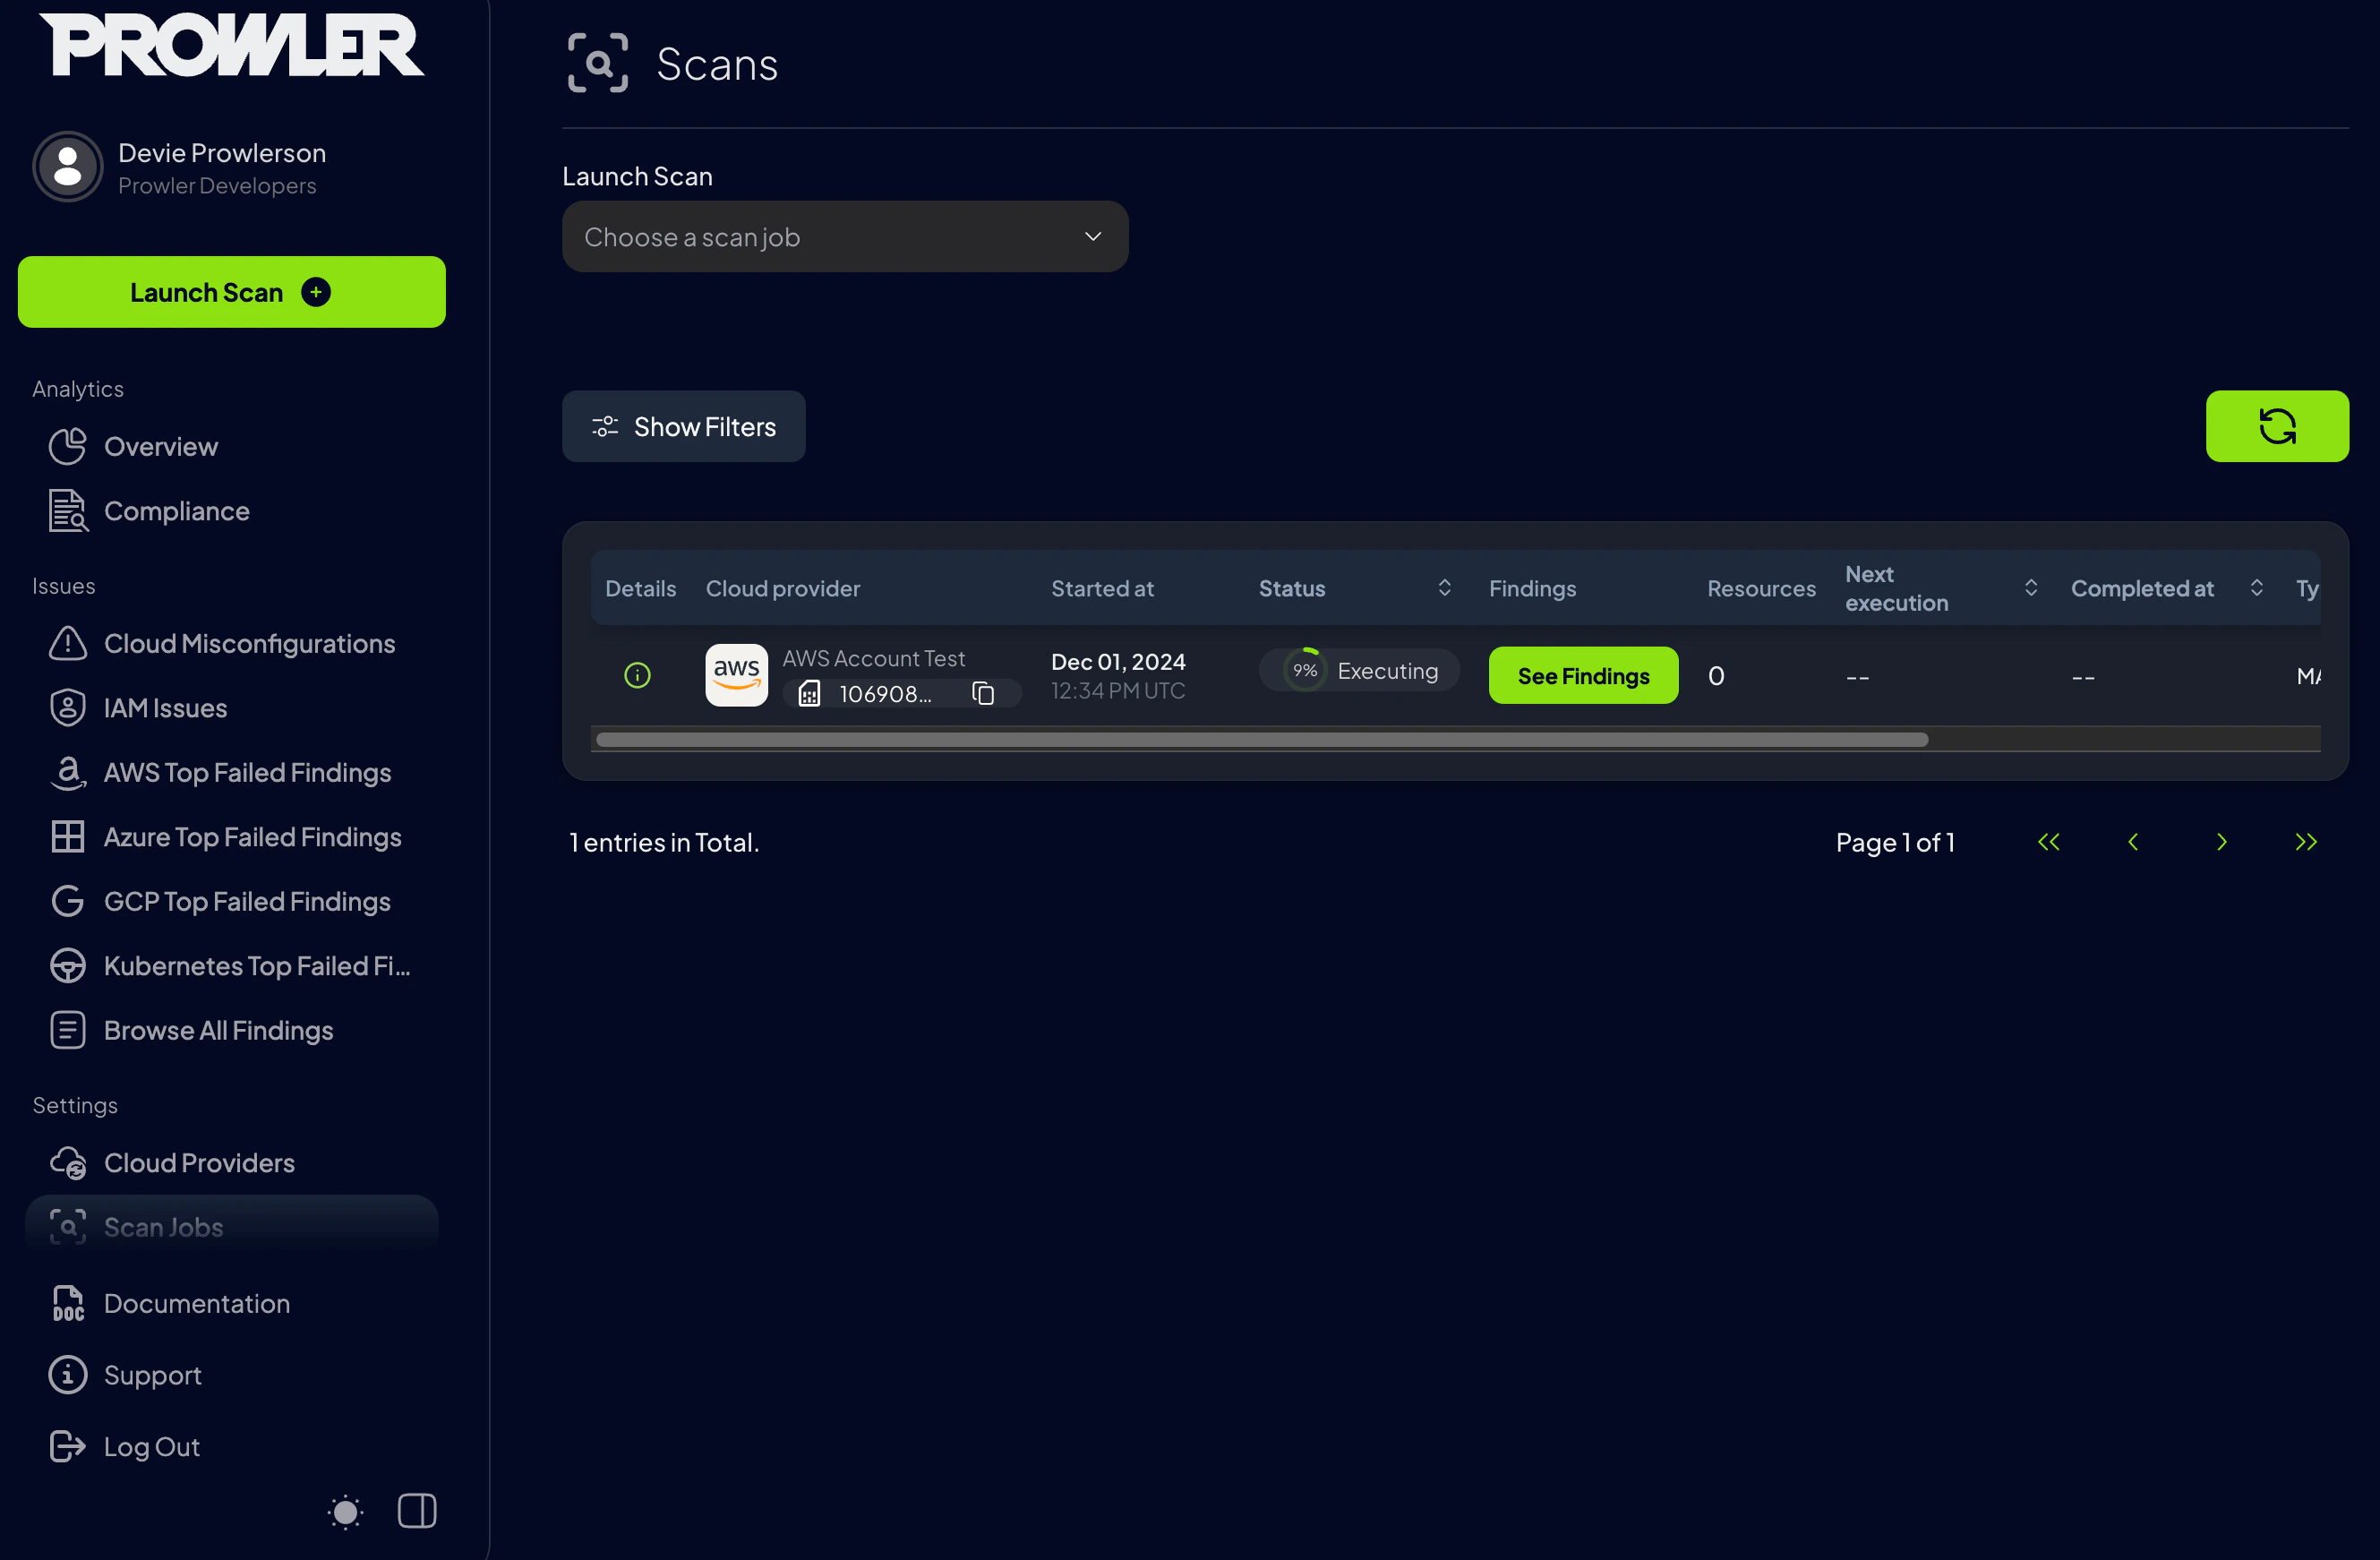Viewport: 2380px width, 1560px height.
Task: Sort by Status column
Action: pos(1444,588)
